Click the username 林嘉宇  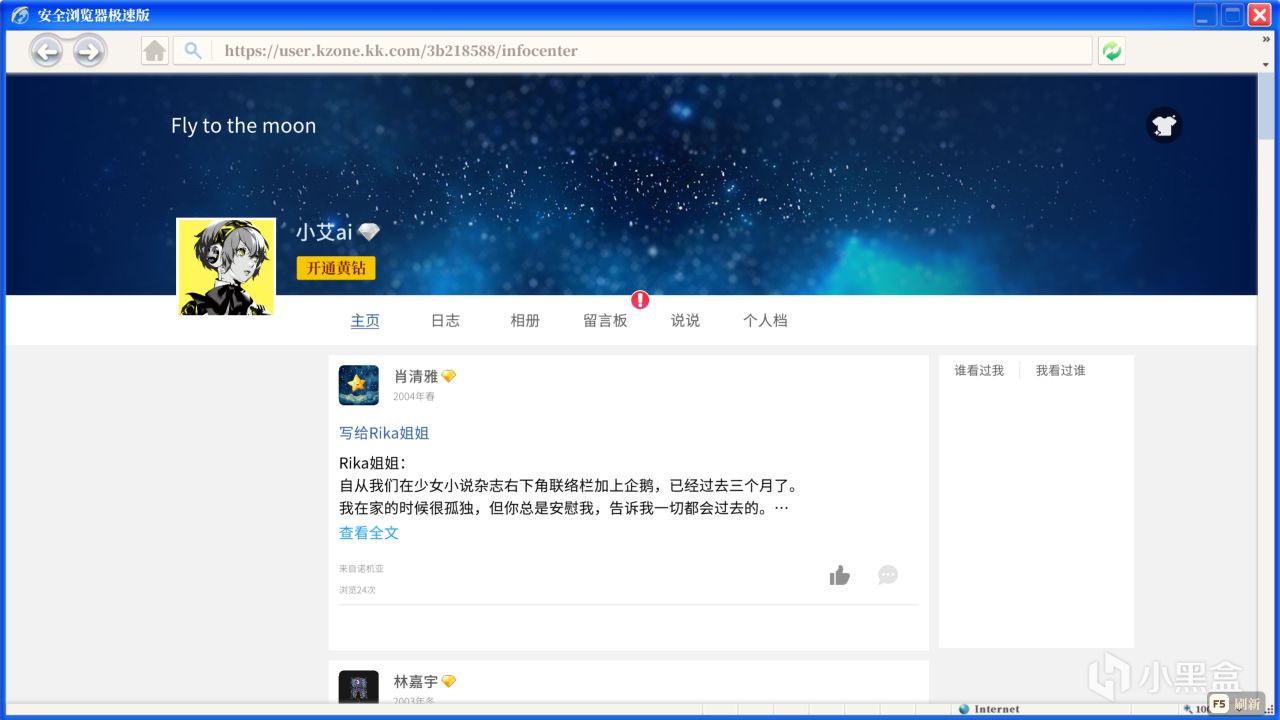[416, 681]
